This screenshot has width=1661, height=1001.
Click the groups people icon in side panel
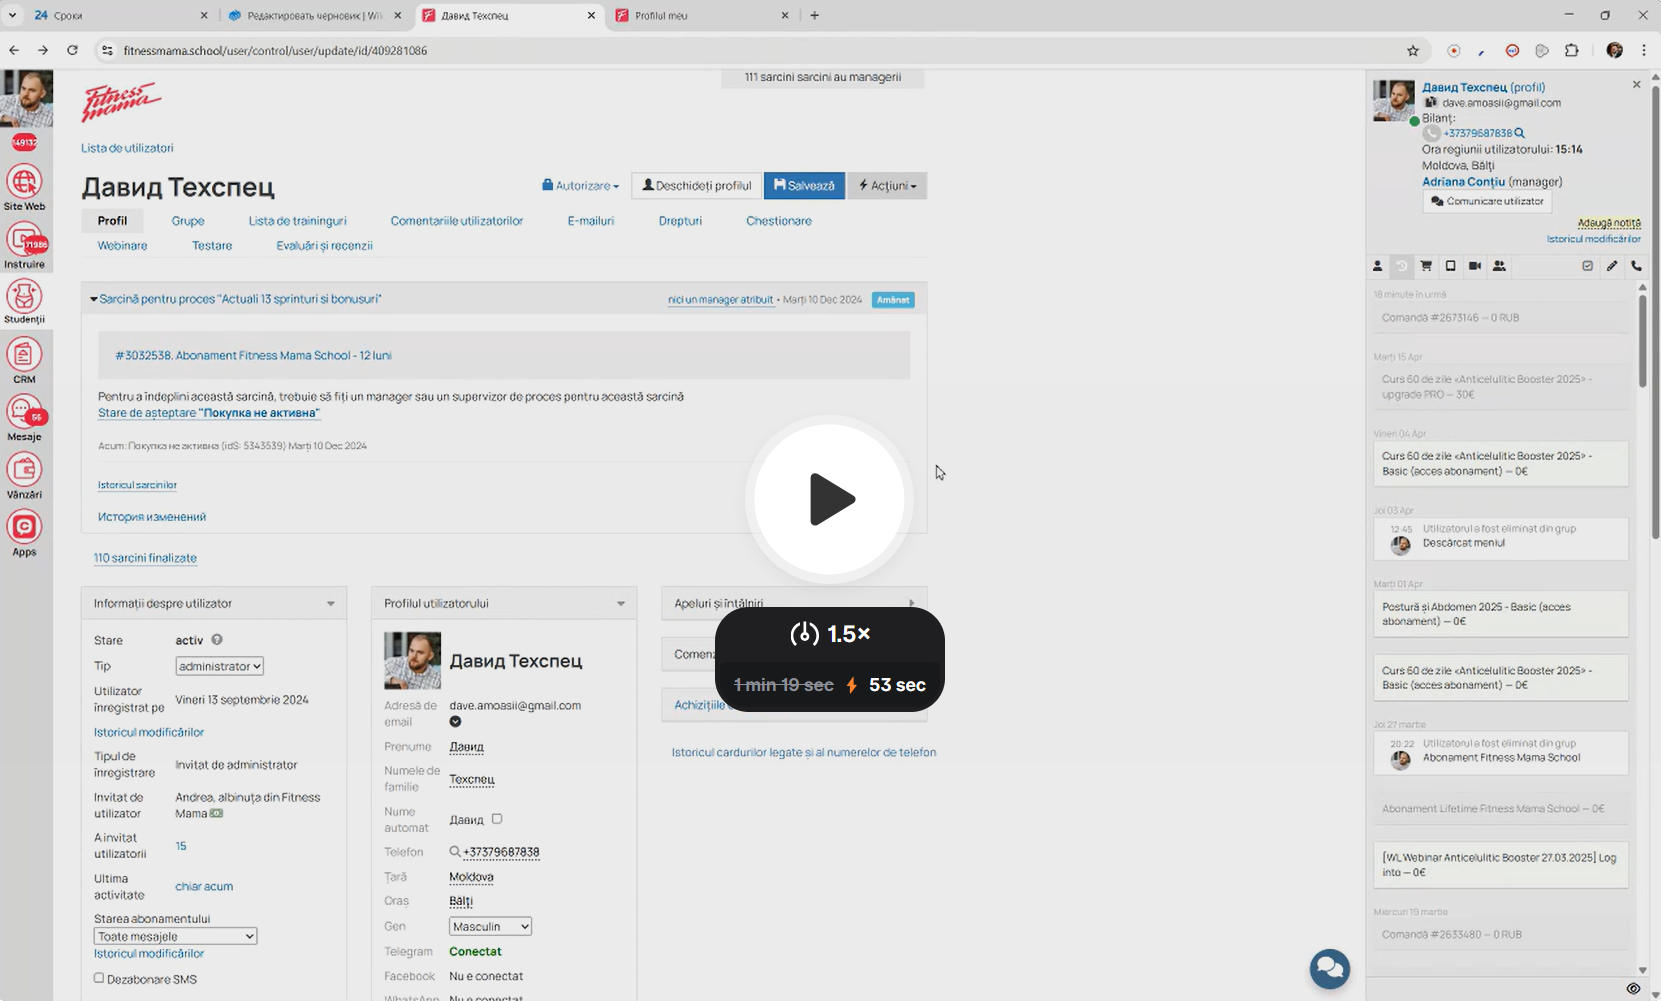1499,266
